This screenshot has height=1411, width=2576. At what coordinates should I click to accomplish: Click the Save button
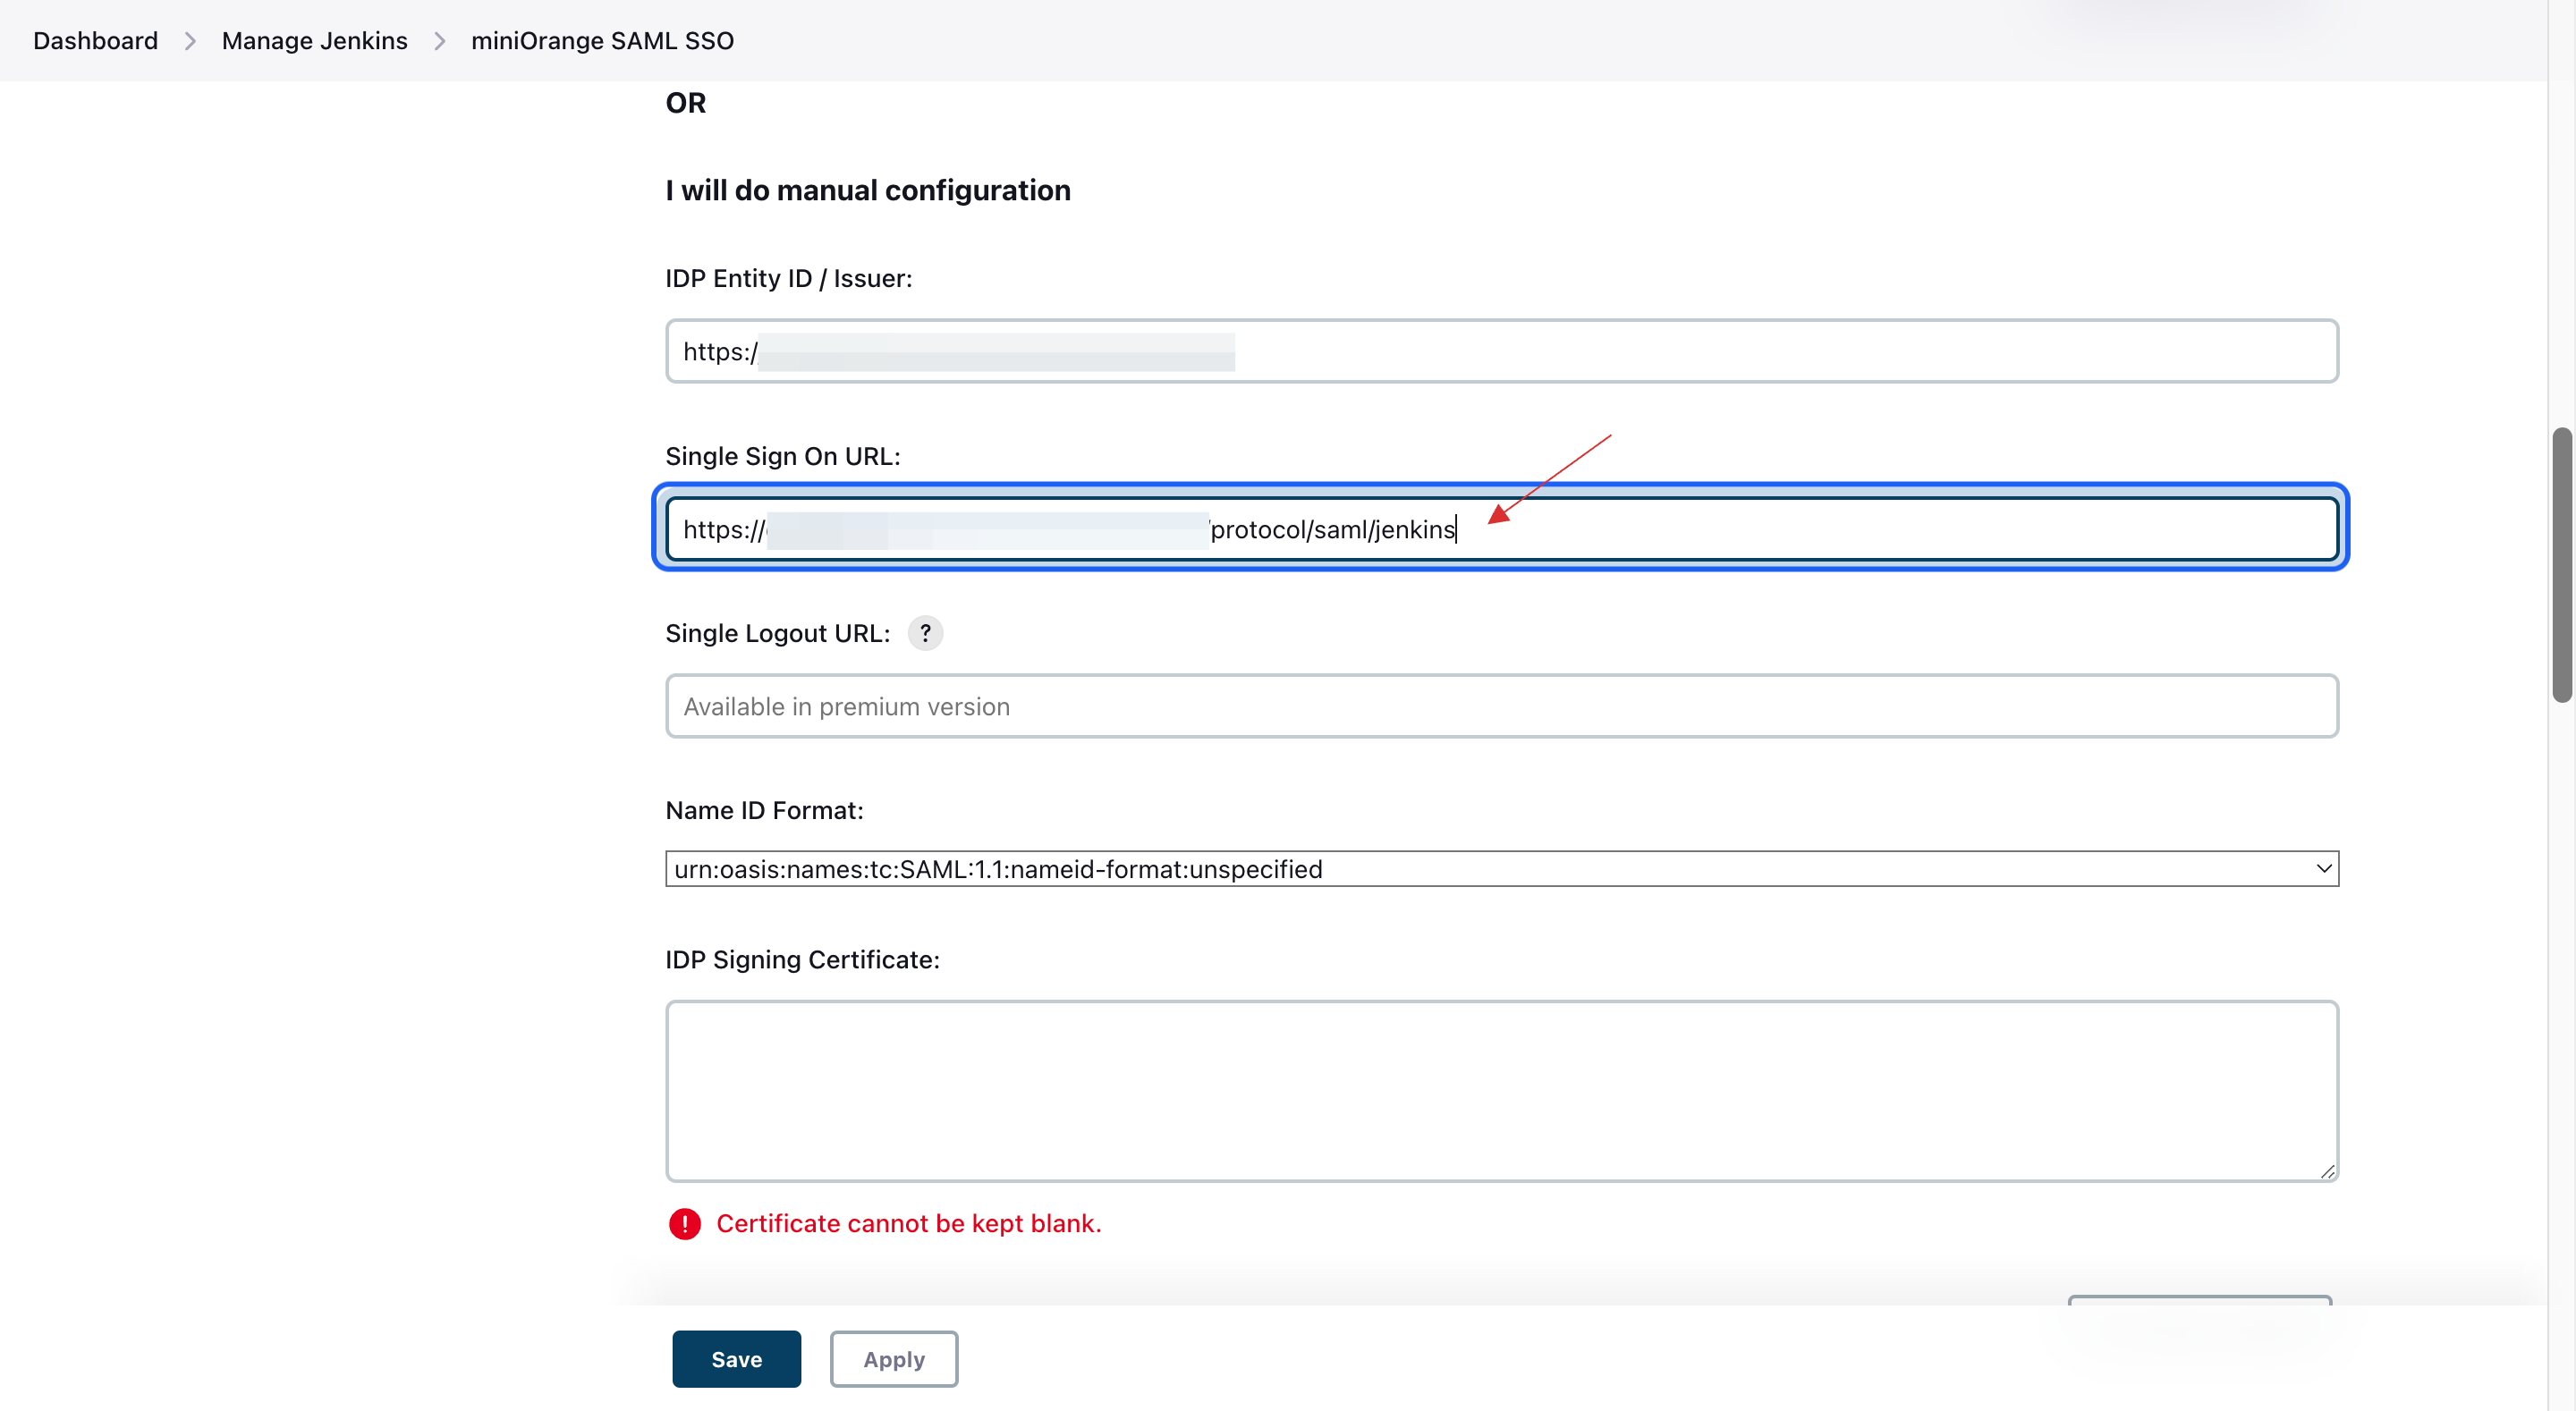click(x=736, y=1359)
